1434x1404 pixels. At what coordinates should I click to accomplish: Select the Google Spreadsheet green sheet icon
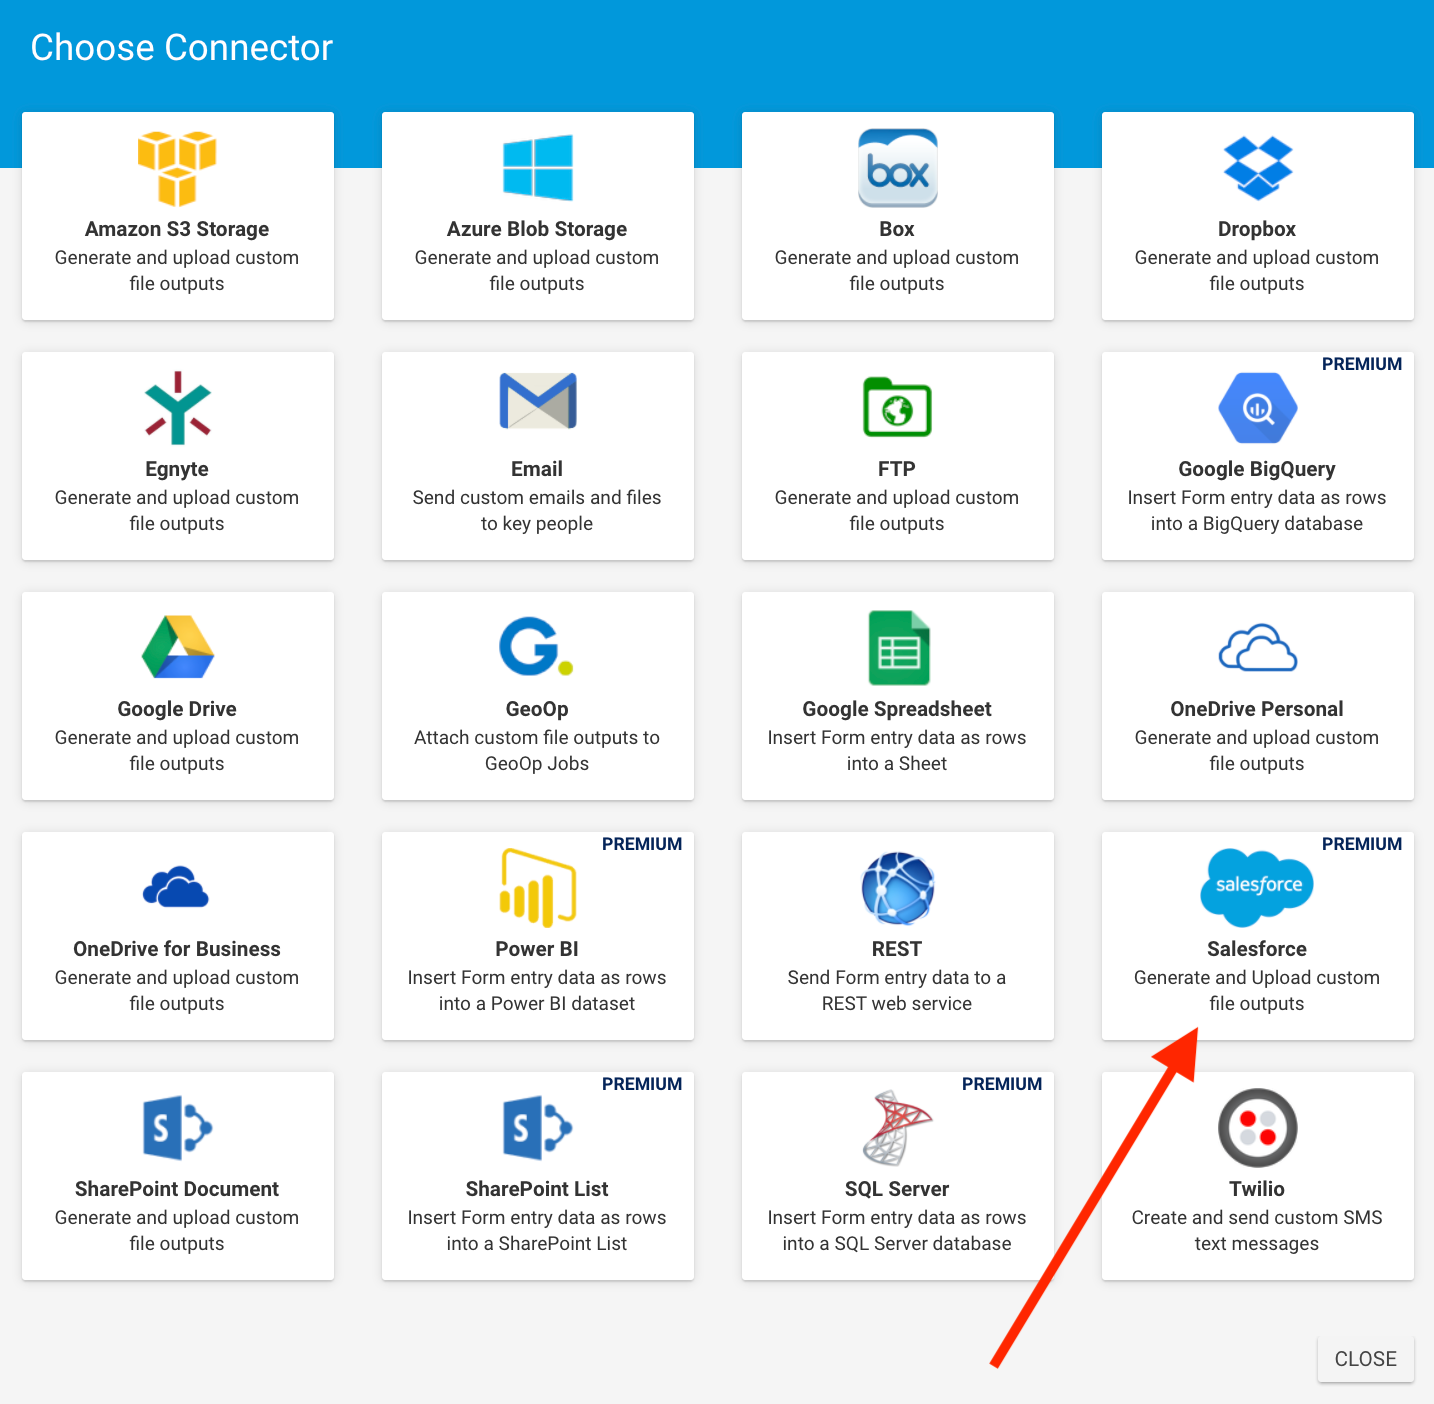pyautogui.click(x=898, y=648)
